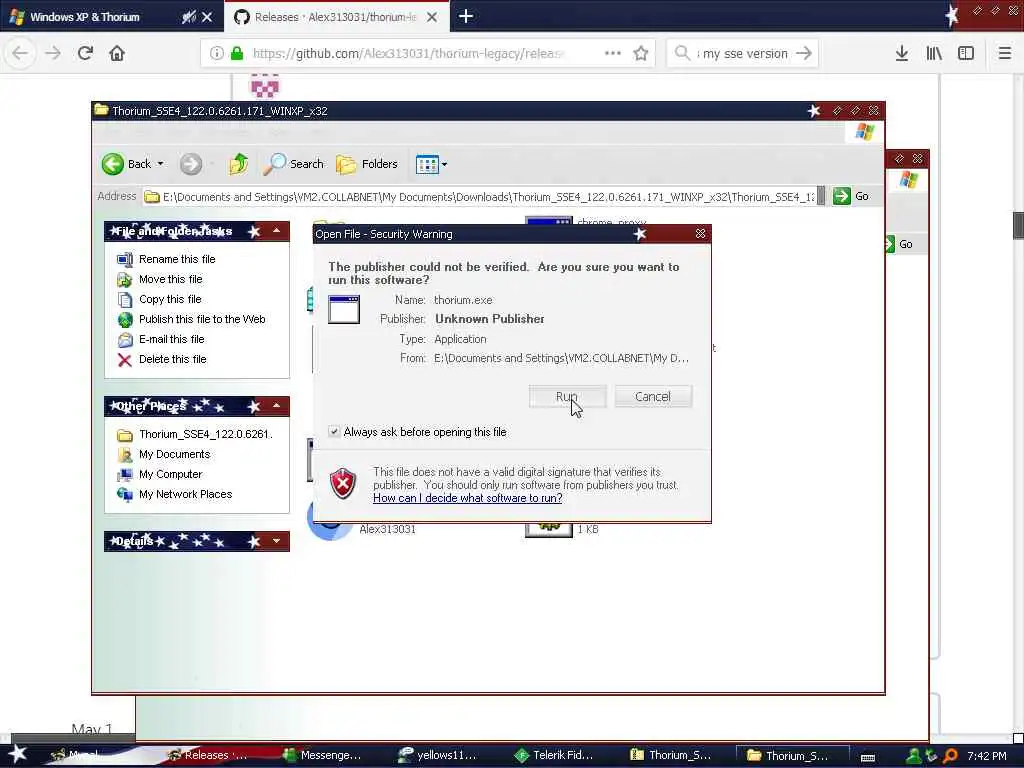The image size is (1024, 768).
Task: Switch to Telerik Fiddler taskbar button
Action: click(x=555, y=755)
